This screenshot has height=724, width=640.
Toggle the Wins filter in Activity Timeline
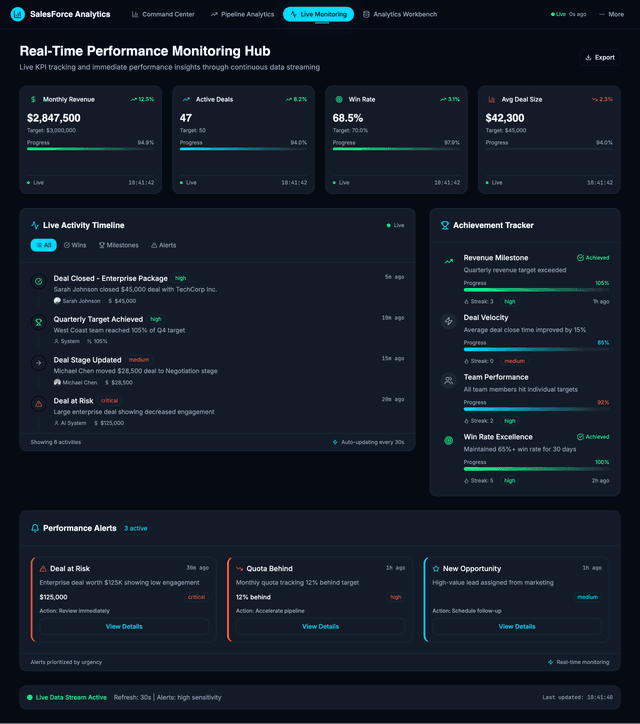[75, 245]
